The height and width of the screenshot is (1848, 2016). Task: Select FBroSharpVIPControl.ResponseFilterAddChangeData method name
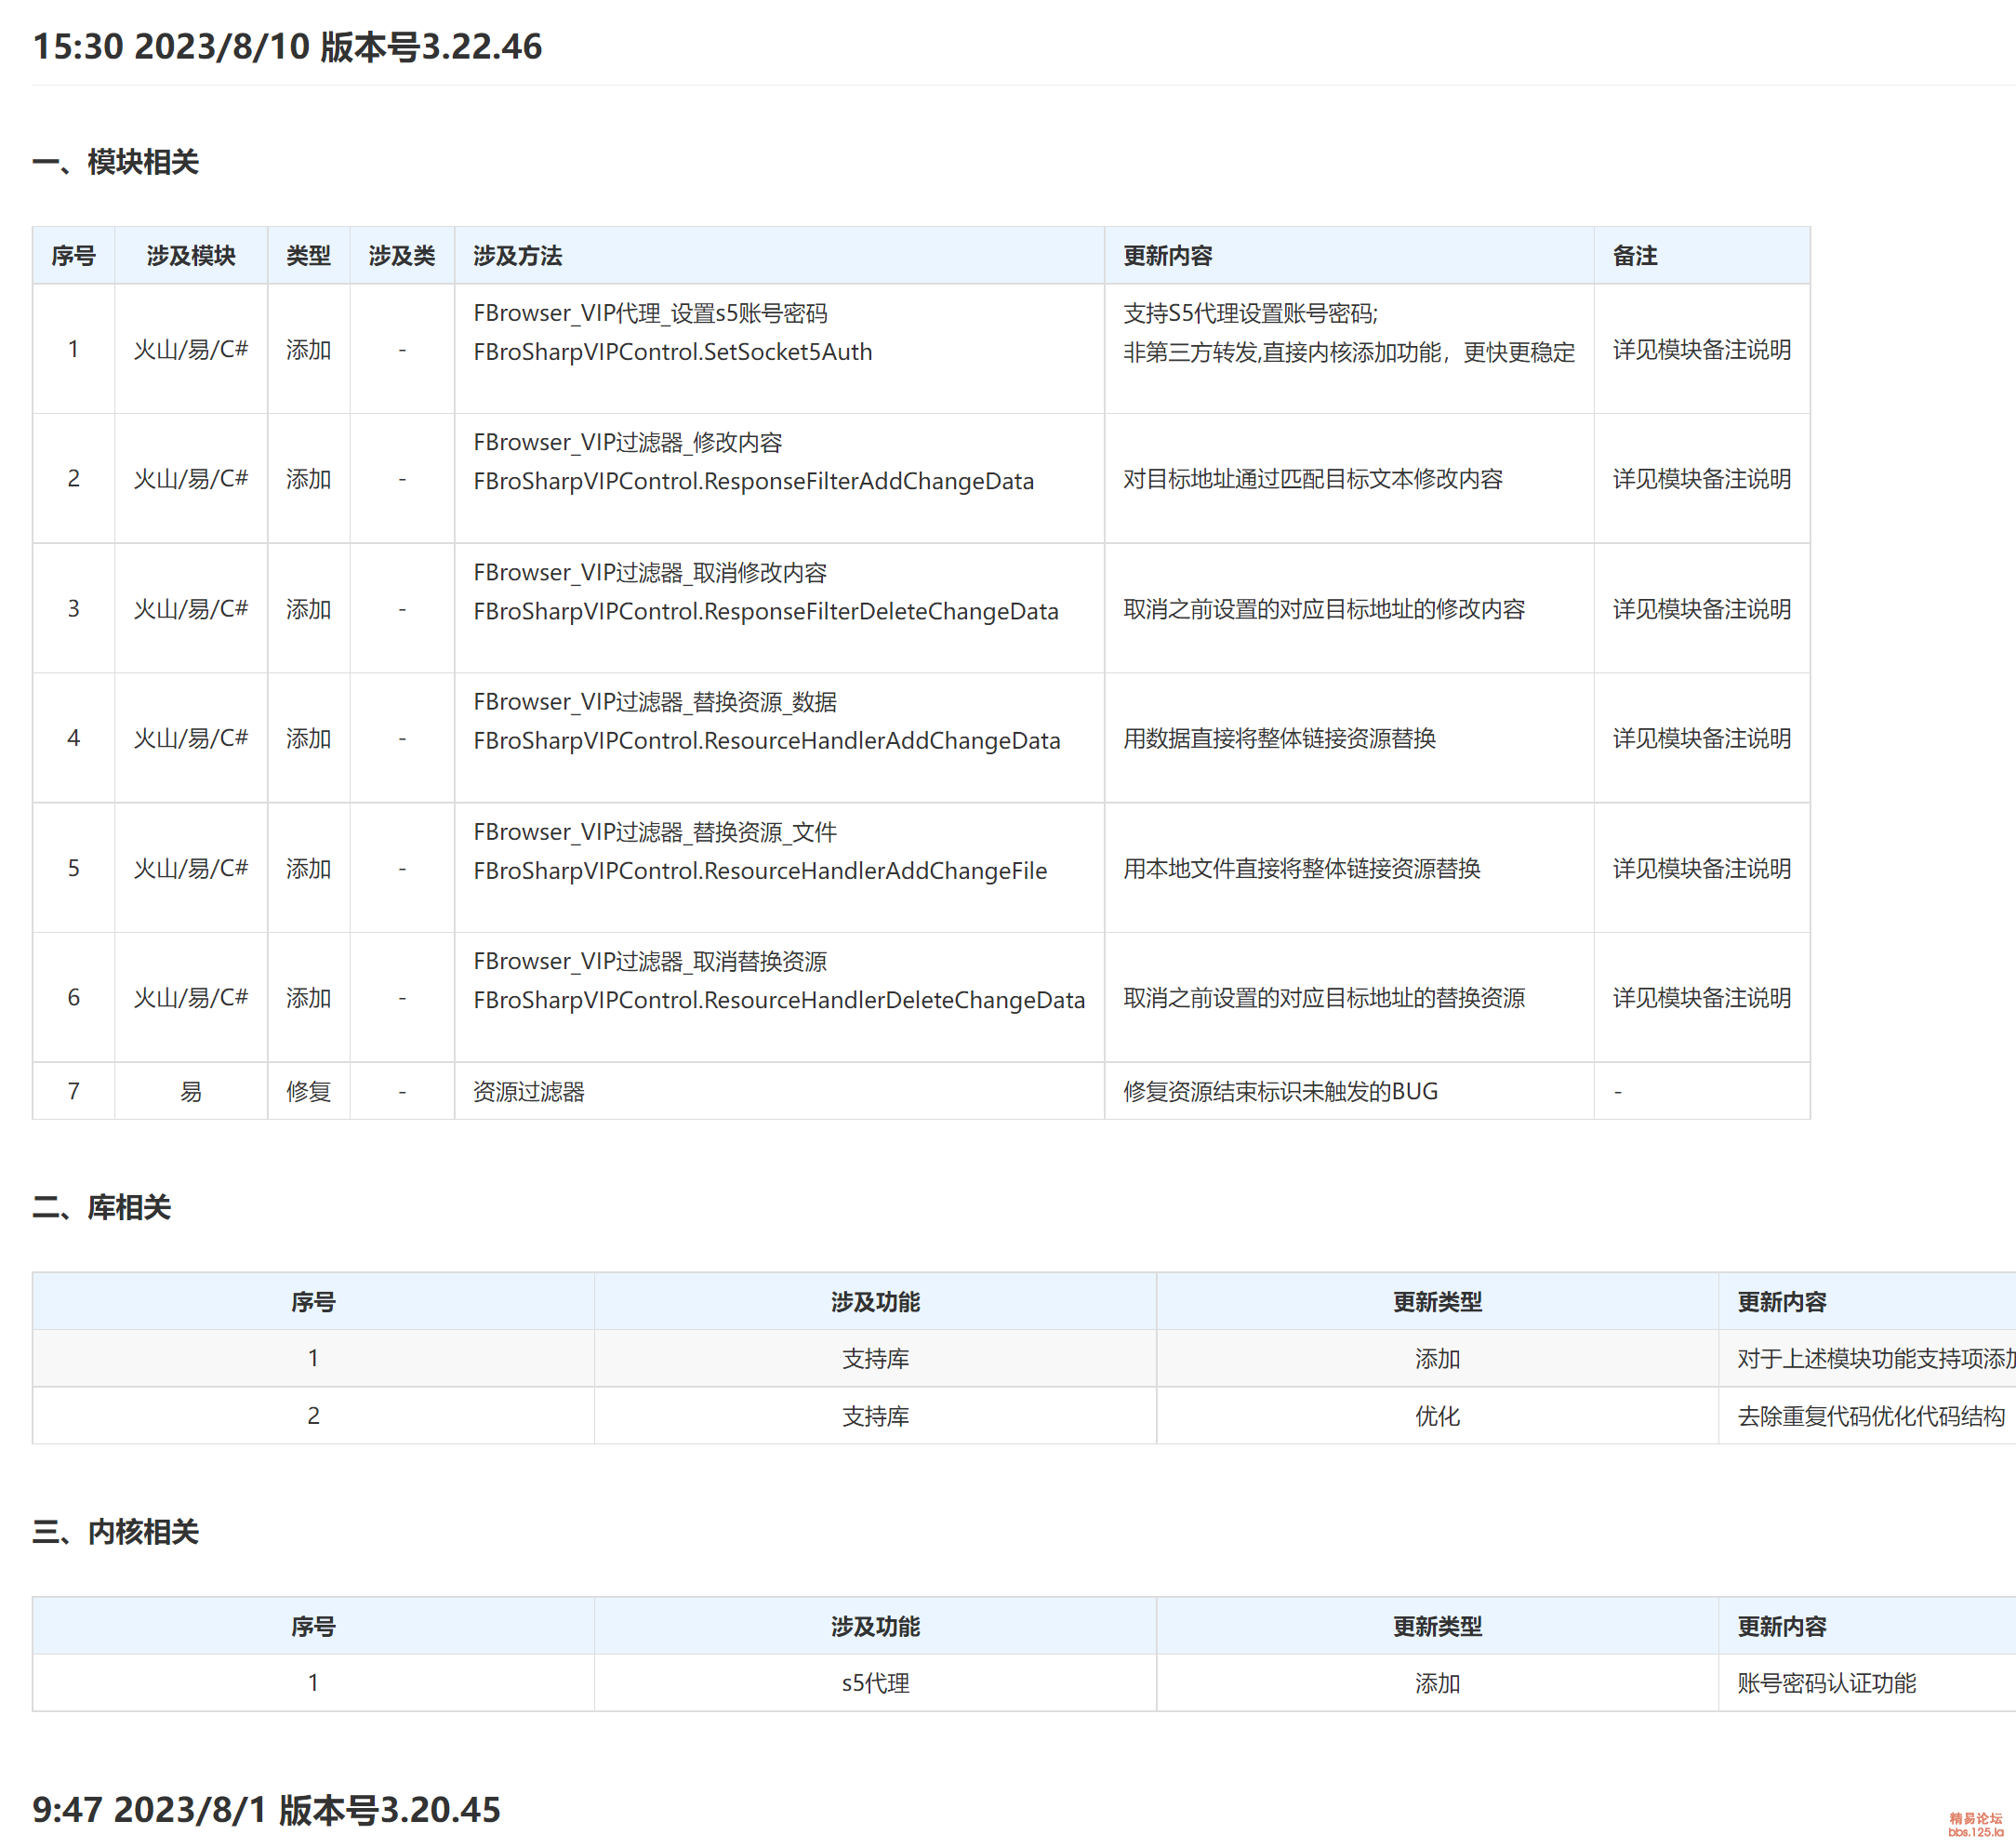pos(754,481)
